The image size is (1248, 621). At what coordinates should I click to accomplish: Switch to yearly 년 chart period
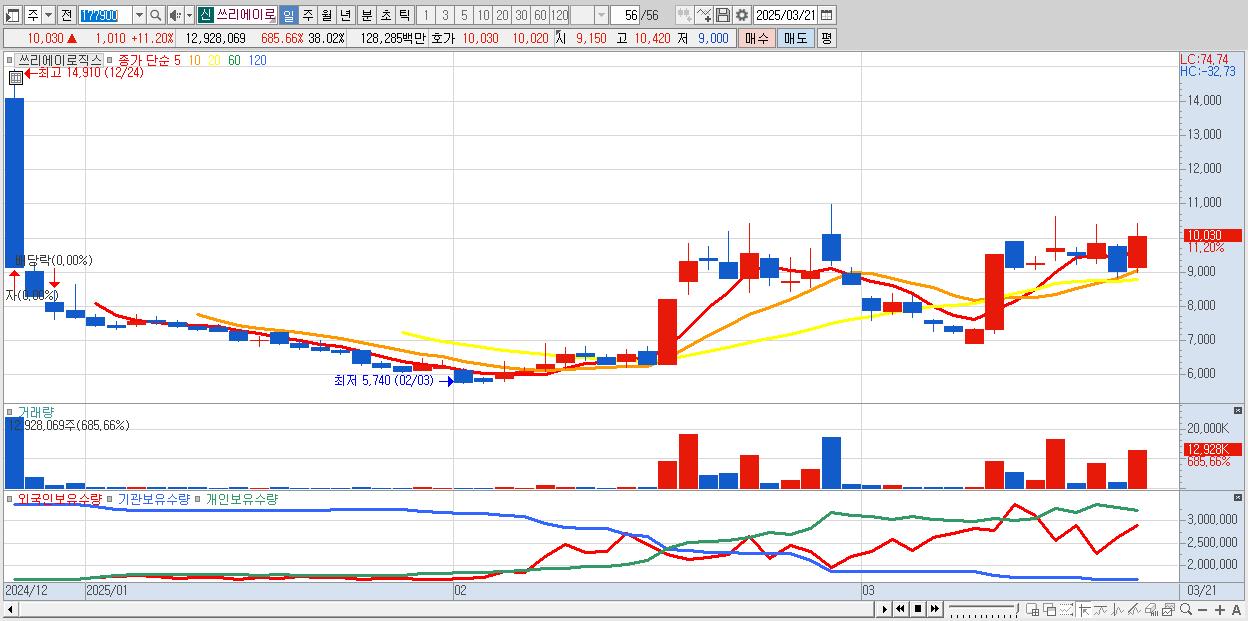(x=345, y=15)
